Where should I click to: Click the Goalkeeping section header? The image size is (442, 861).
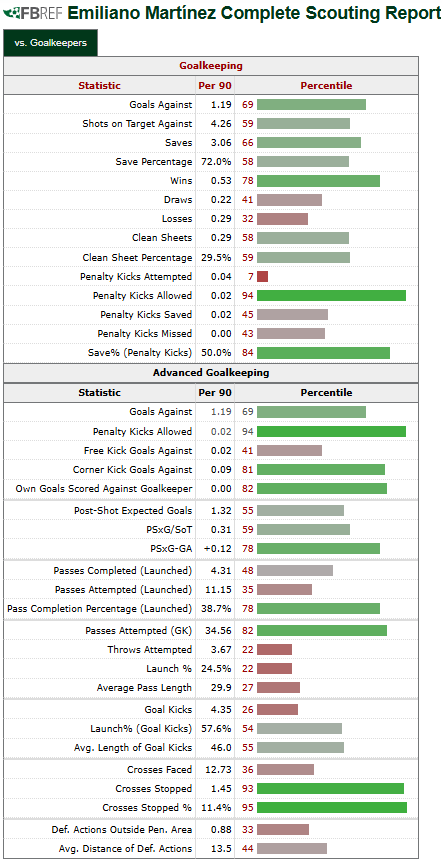tap(211, 66)
